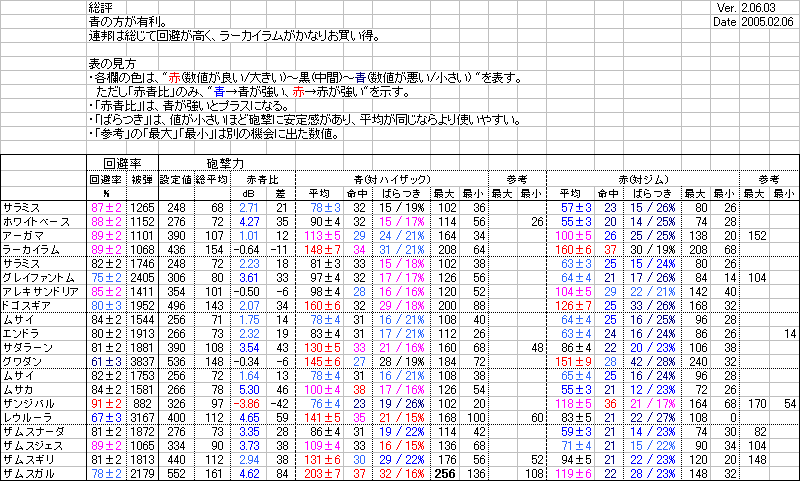This screenshot has height=481, width=800.
Task: Select the 総評 heading cell
Action: pos(101,8)
